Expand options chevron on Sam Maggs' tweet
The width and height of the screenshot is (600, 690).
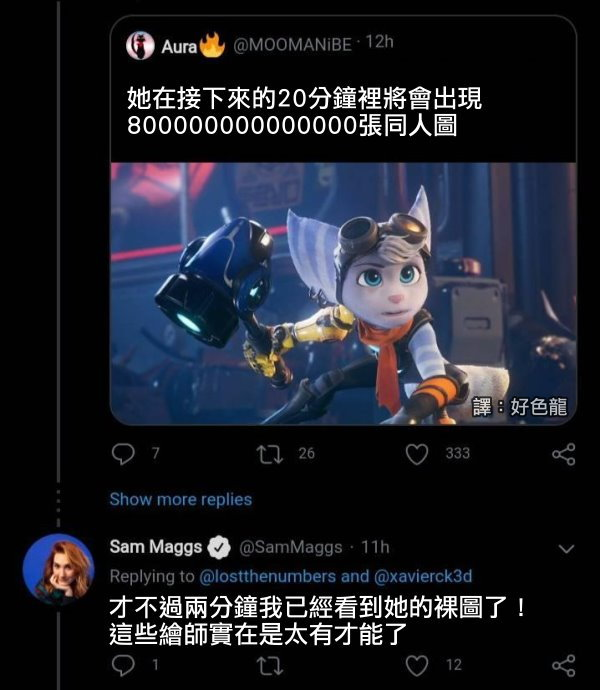pyautogui.click(x=566, y=548)
